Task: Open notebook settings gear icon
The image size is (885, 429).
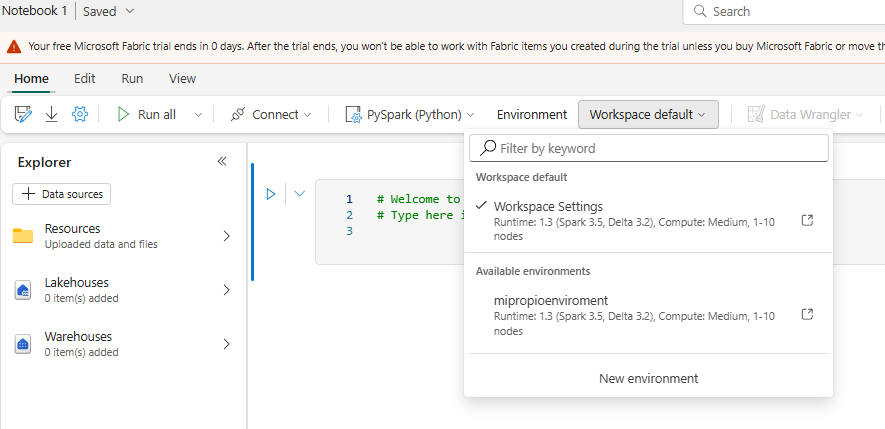Action: [80, 115]
